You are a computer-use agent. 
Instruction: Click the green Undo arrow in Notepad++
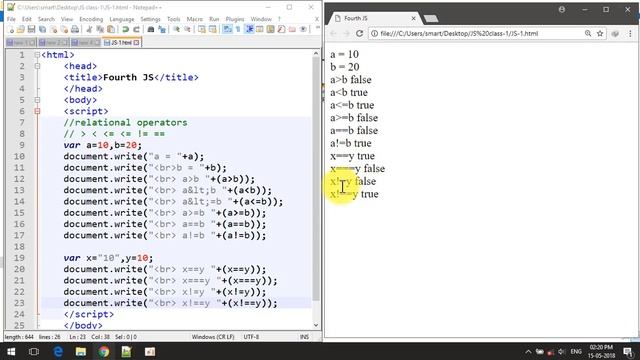pyautogui.click(x=125, y=29)
